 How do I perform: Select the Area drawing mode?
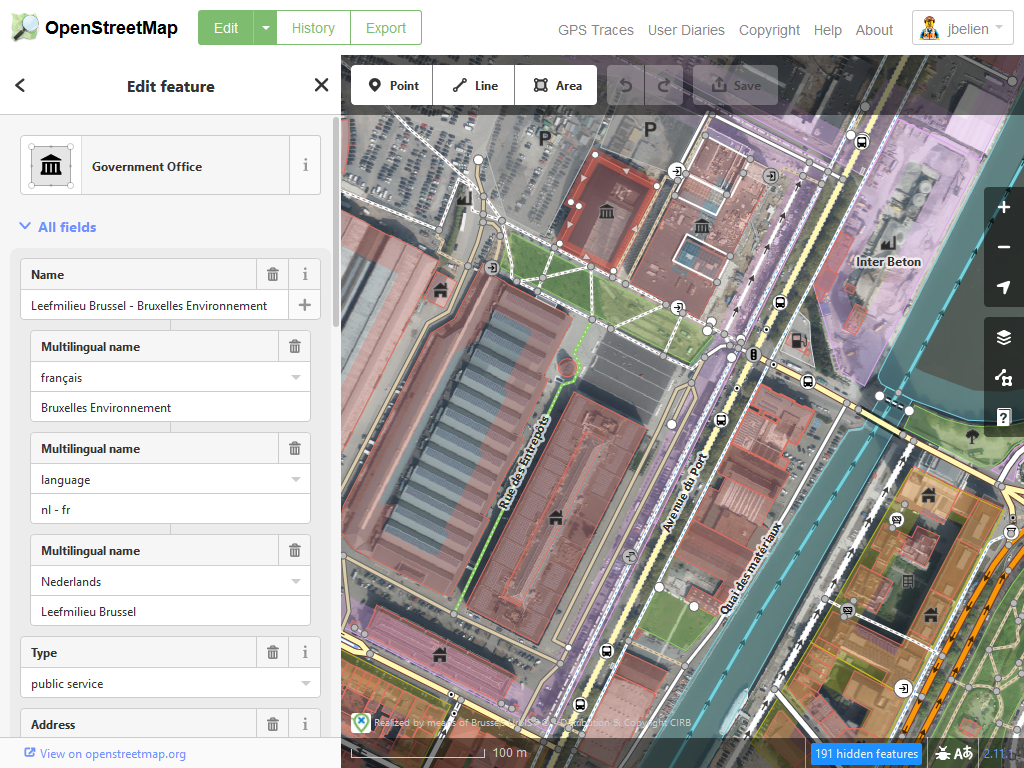point(556,86)
